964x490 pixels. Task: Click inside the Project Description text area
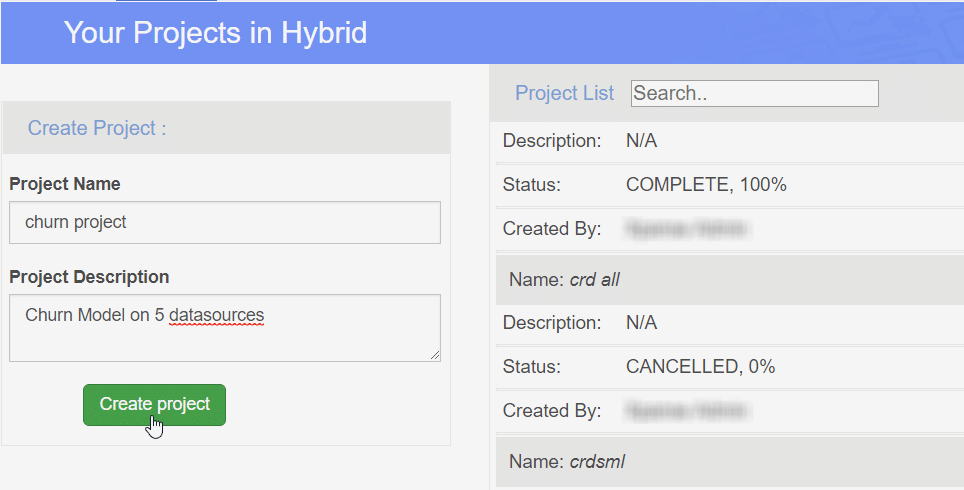coord(224,328)
